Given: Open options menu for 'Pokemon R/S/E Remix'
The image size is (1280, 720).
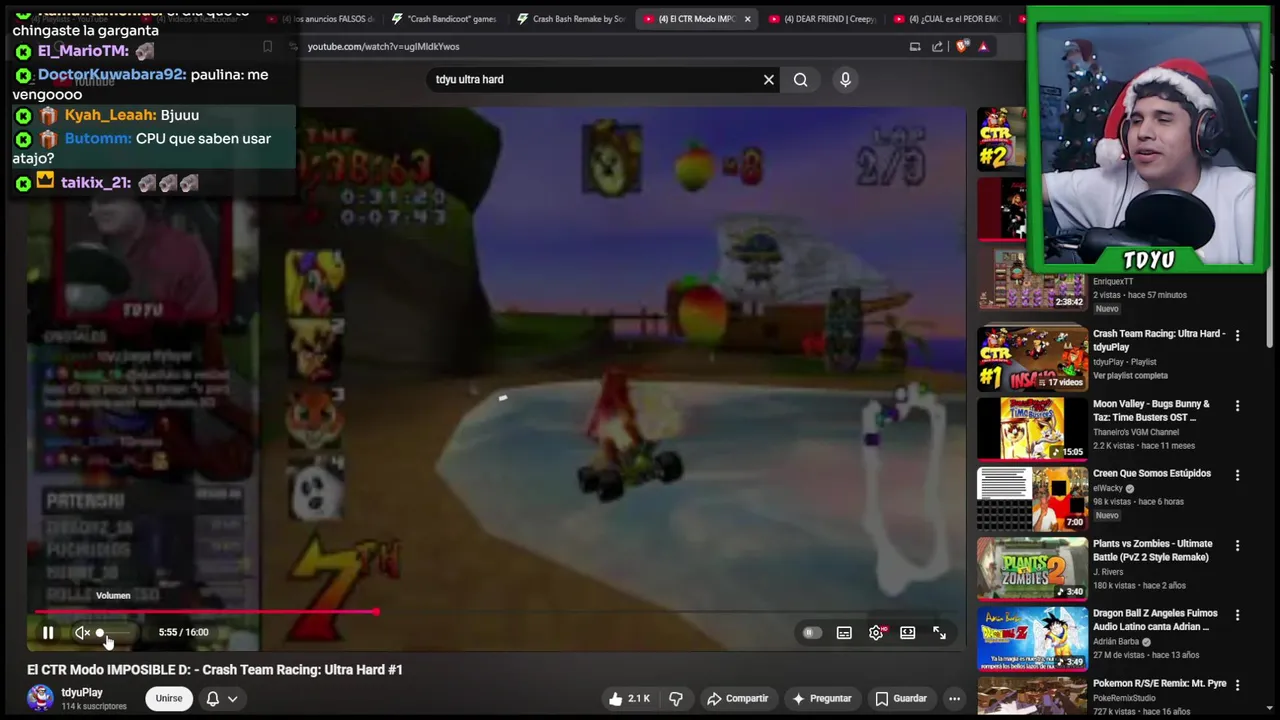Looking at the screenshot, I should click(x=1237, y=685).
